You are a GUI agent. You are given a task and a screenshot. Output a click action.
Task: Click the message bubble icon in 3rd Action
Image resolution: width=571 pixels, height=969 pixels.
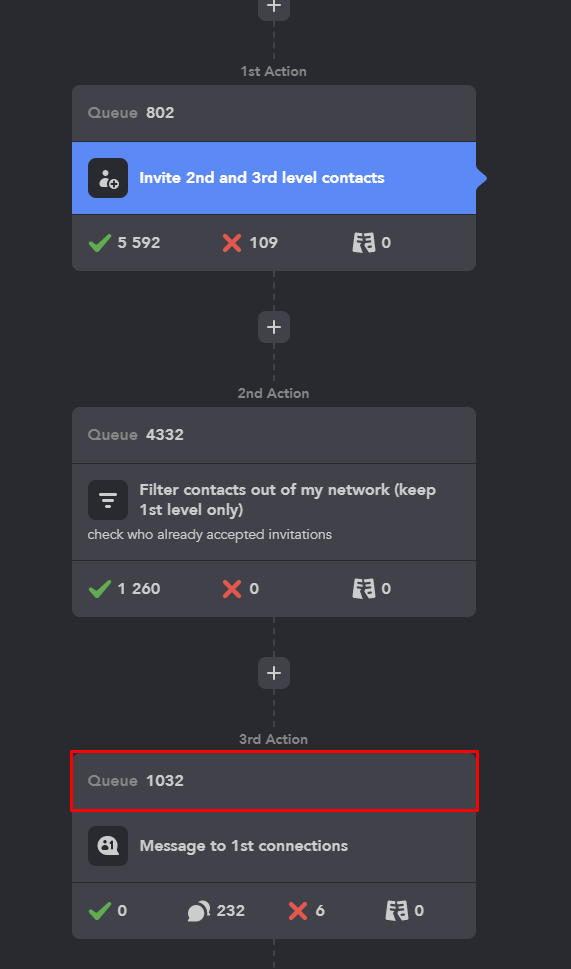(x=108, y=846)
